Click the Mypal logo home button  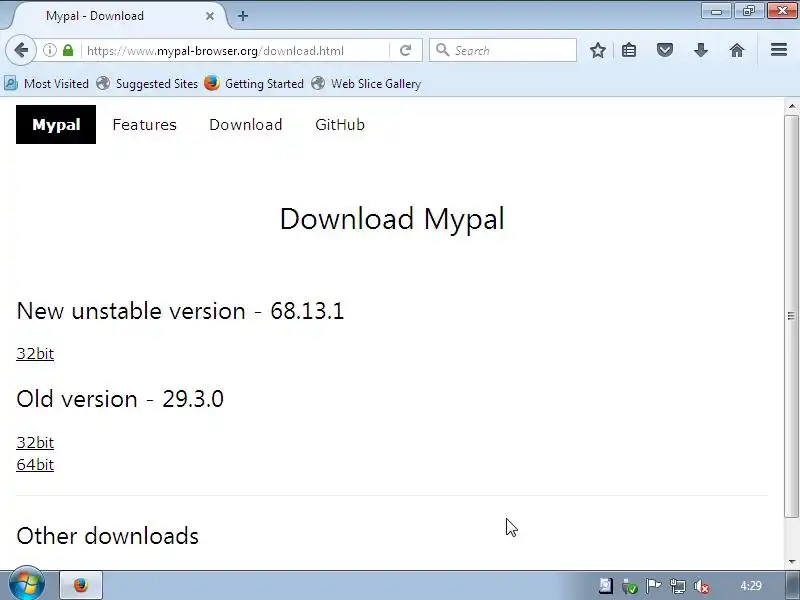click(56, 124)
